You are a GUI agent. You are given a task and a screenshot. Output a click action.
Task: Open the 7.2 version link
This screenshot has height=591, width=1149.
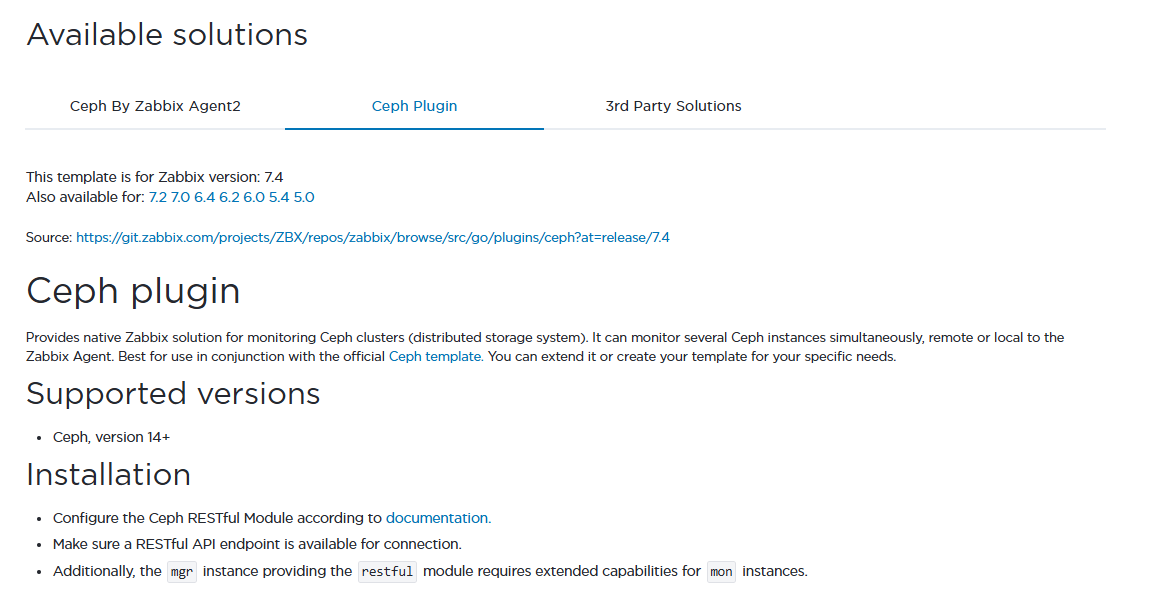158,197
